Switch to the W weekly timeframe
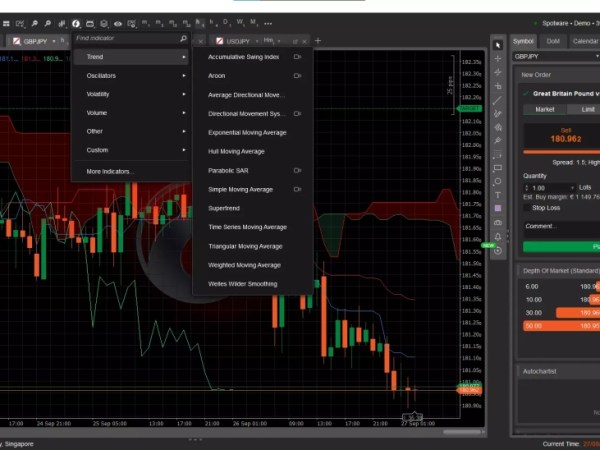This screenshot has width=600, height=450. (x=240, y=23)
